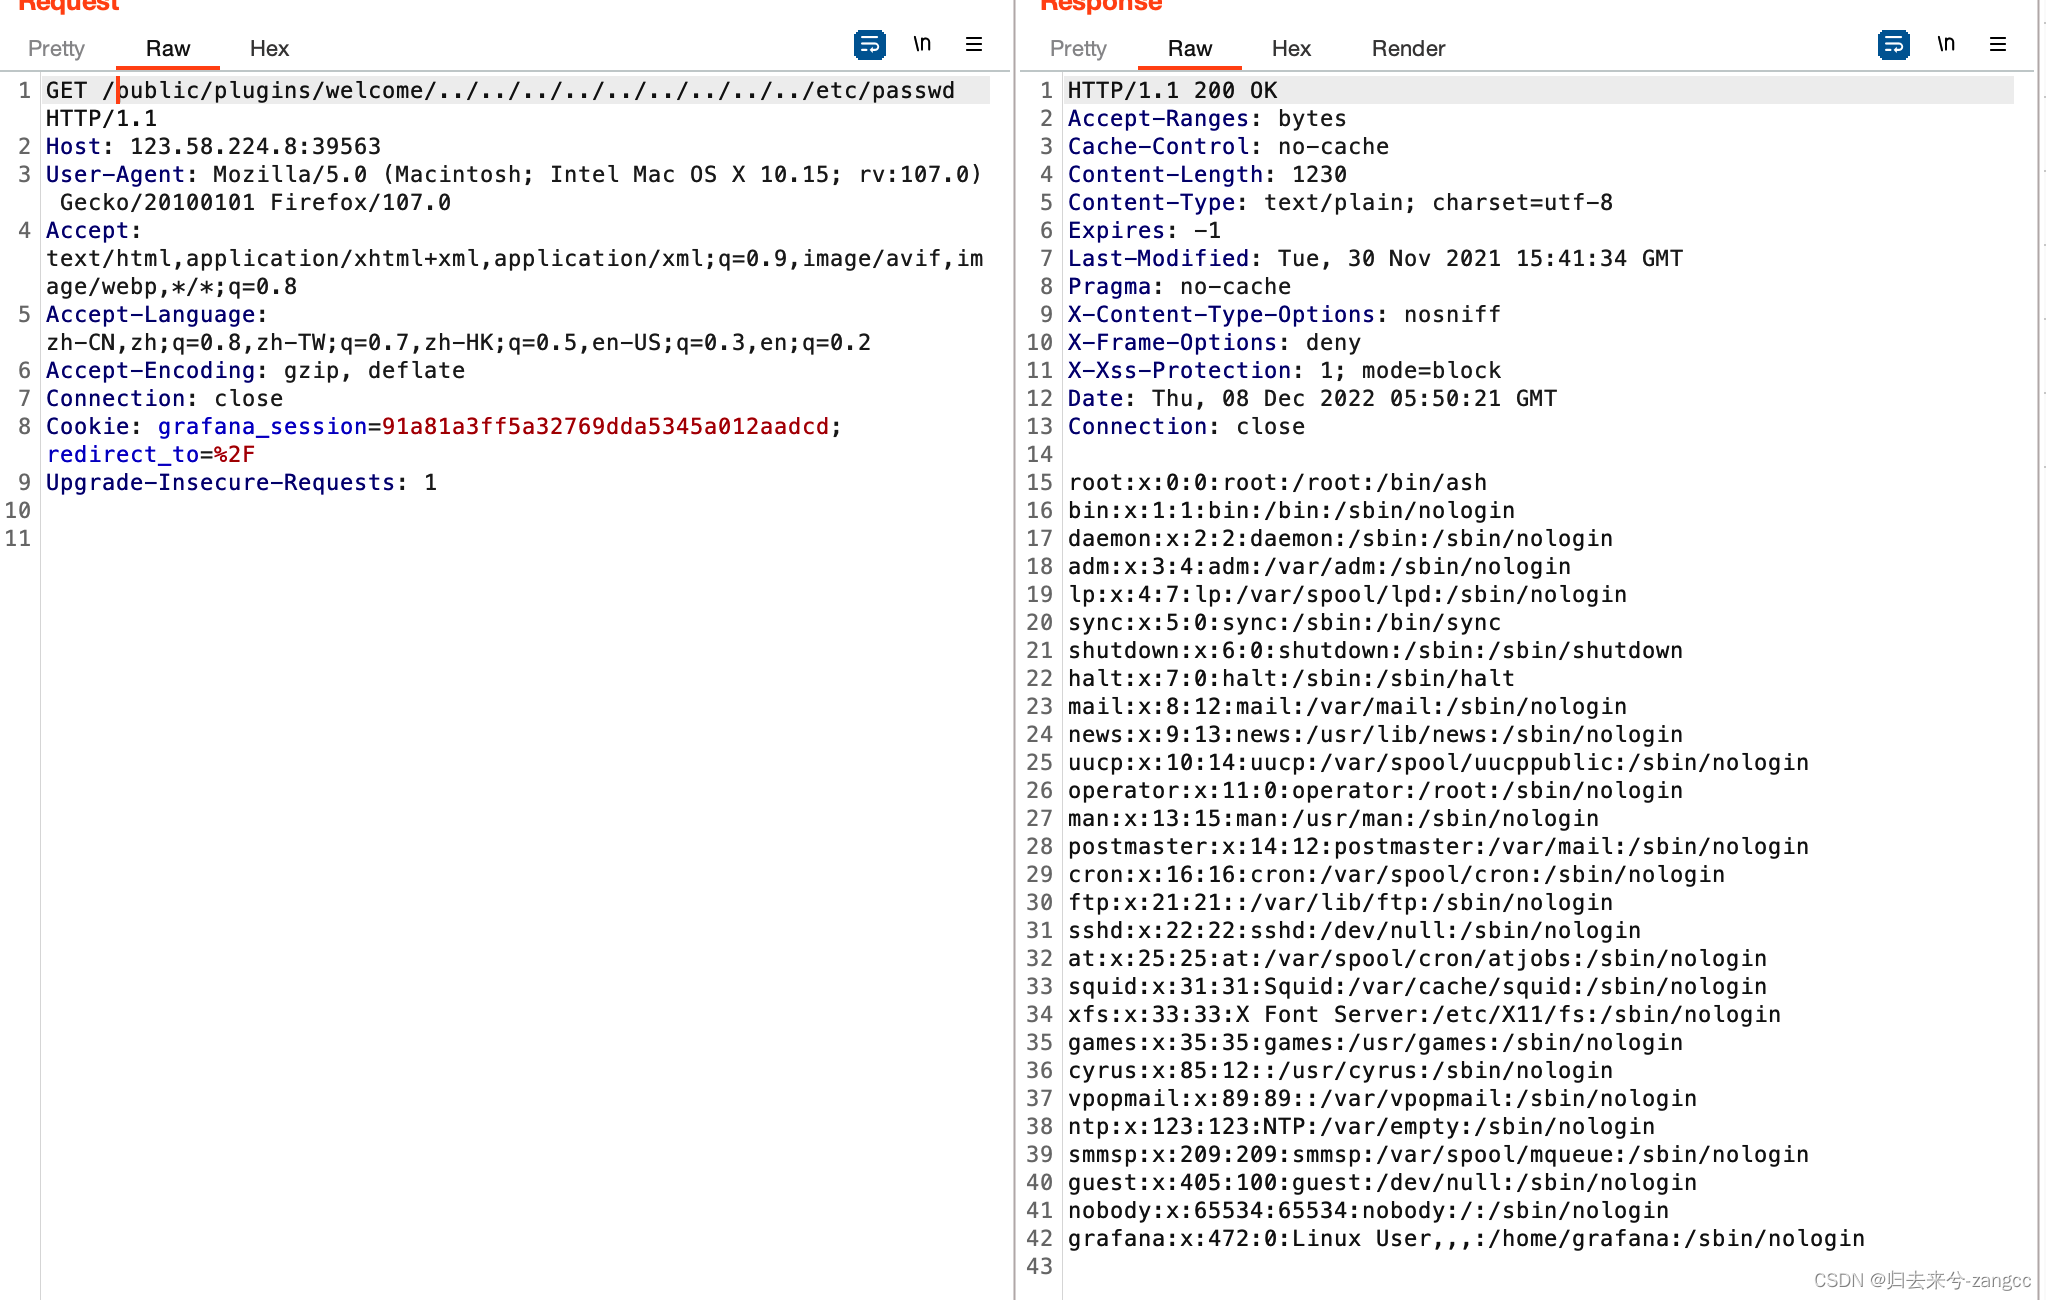
Task: Click the guest passwd entry line
Action: click(1382, 1182)
